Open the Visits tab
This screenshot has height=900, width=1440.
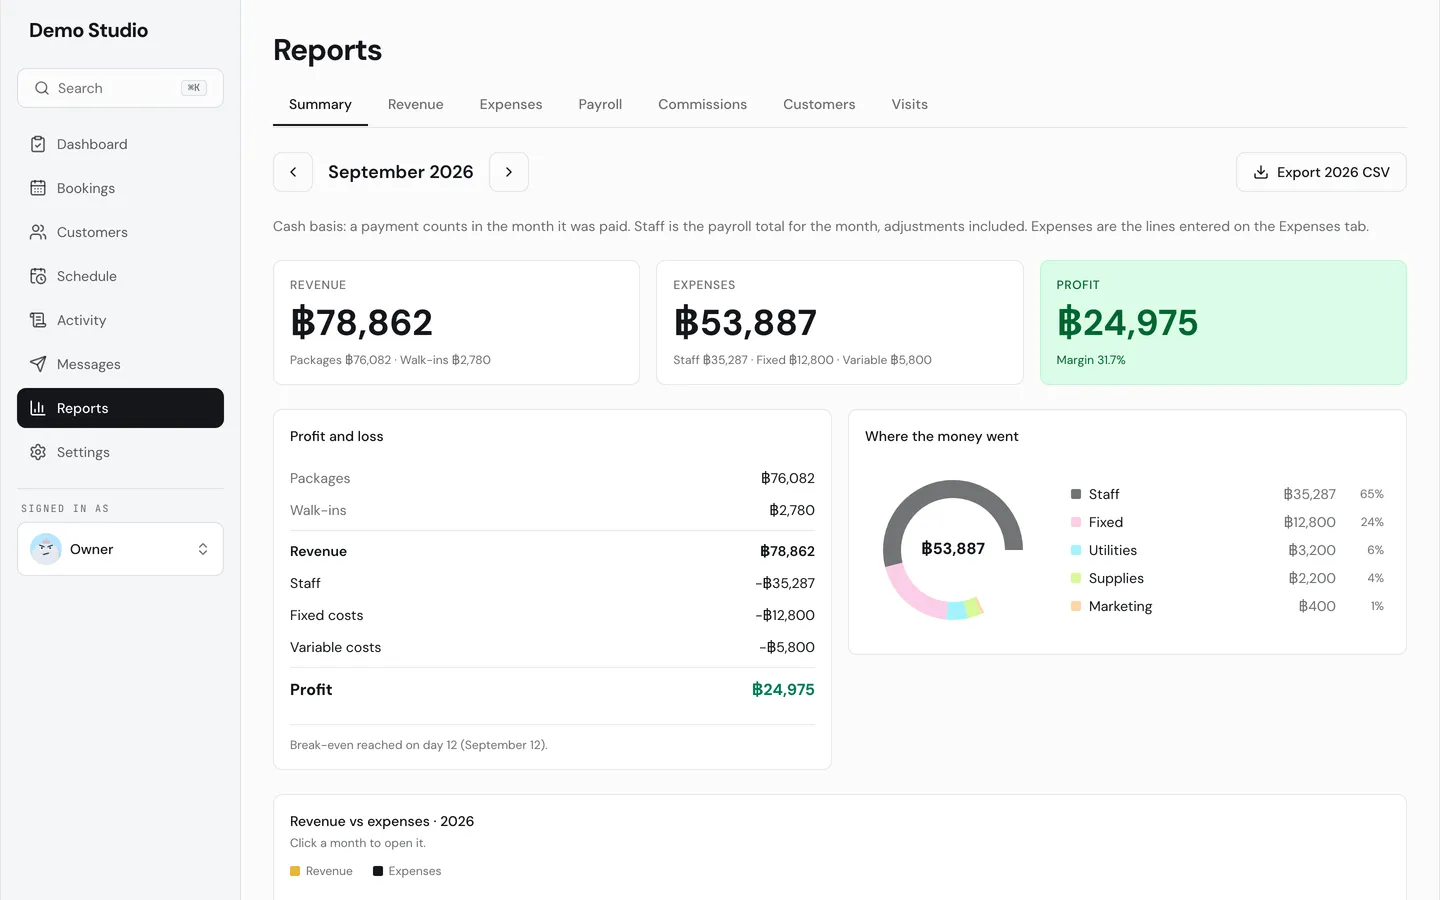tap(910, 104)
